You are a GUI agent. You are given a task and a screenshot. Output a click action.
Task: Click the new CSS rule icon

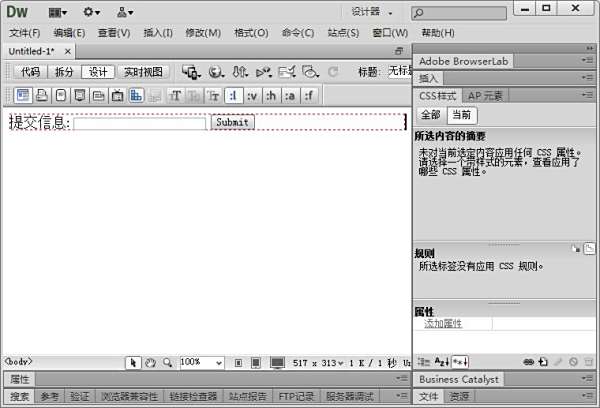point(543,362)
